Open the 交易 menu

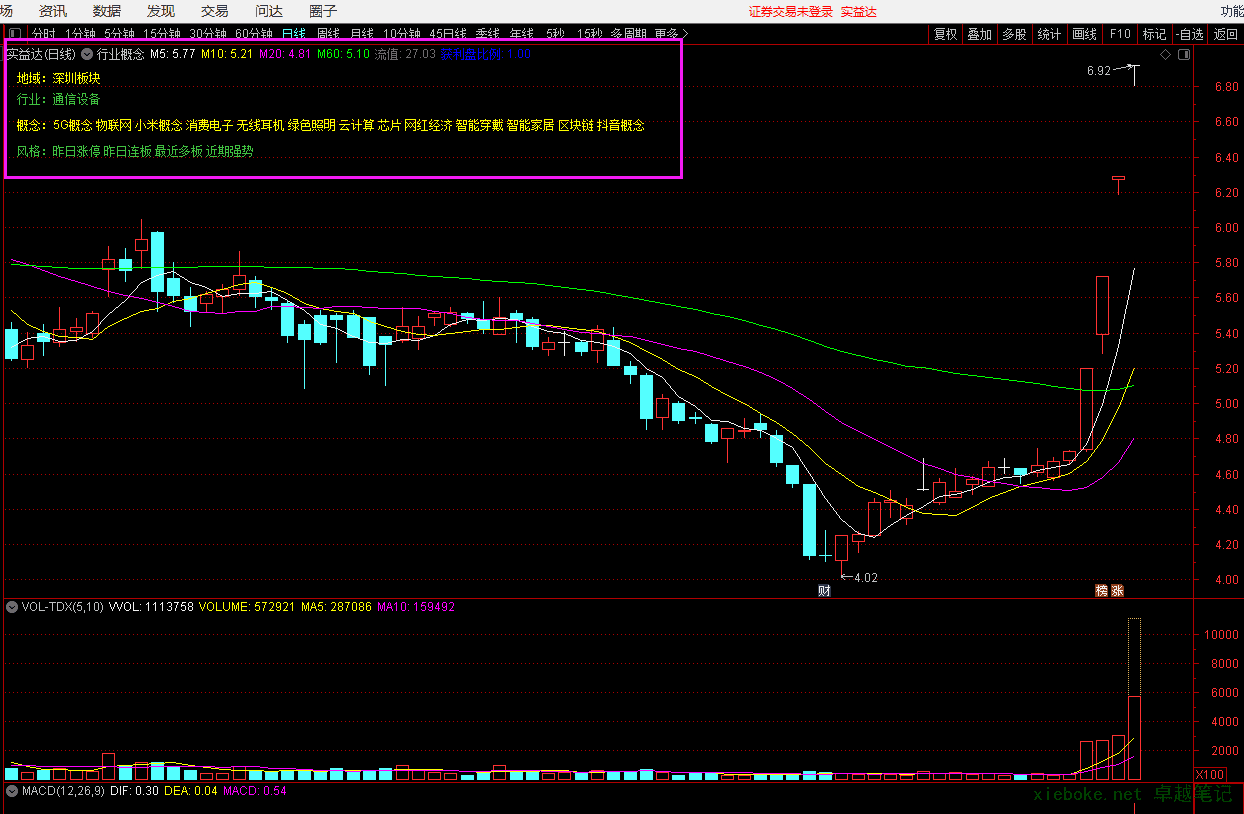point(214,11)
